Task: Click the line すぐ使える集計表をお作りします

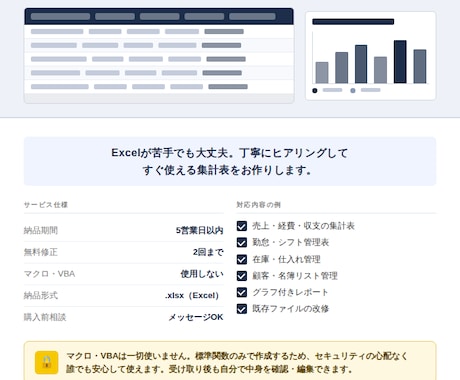Action: (x=227, y=170)
